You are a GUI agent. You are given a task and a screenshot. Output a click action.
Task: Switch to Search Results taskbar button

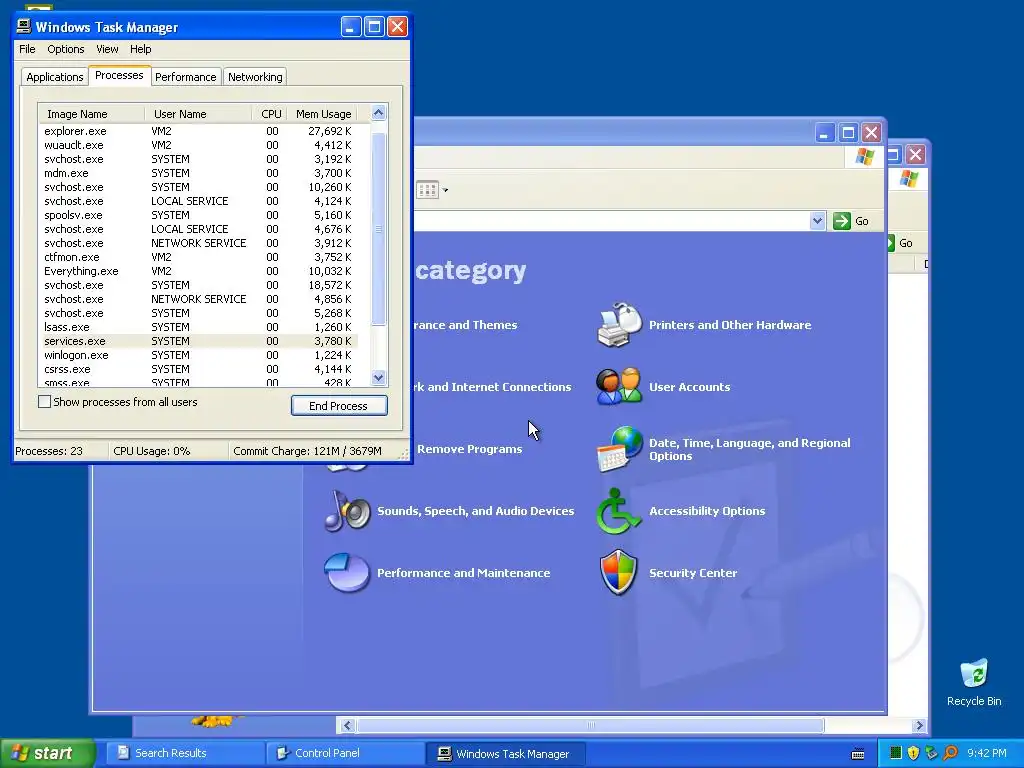(183, 753)
